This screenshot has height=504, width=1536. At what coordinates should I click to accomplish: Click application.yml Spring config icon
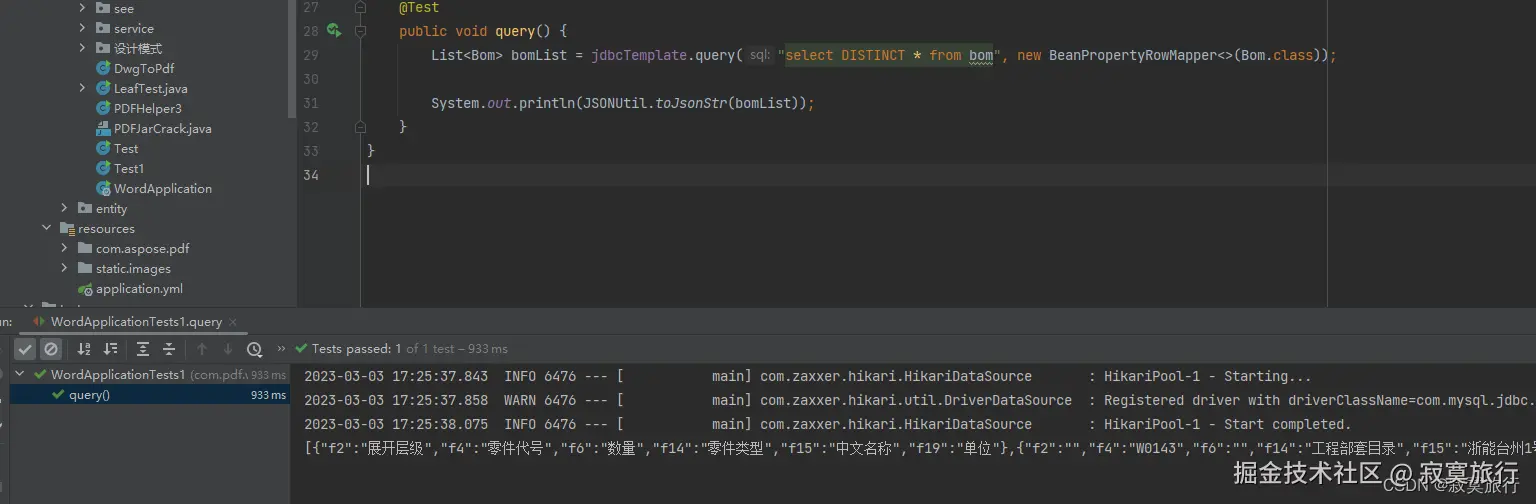[85, 288]
